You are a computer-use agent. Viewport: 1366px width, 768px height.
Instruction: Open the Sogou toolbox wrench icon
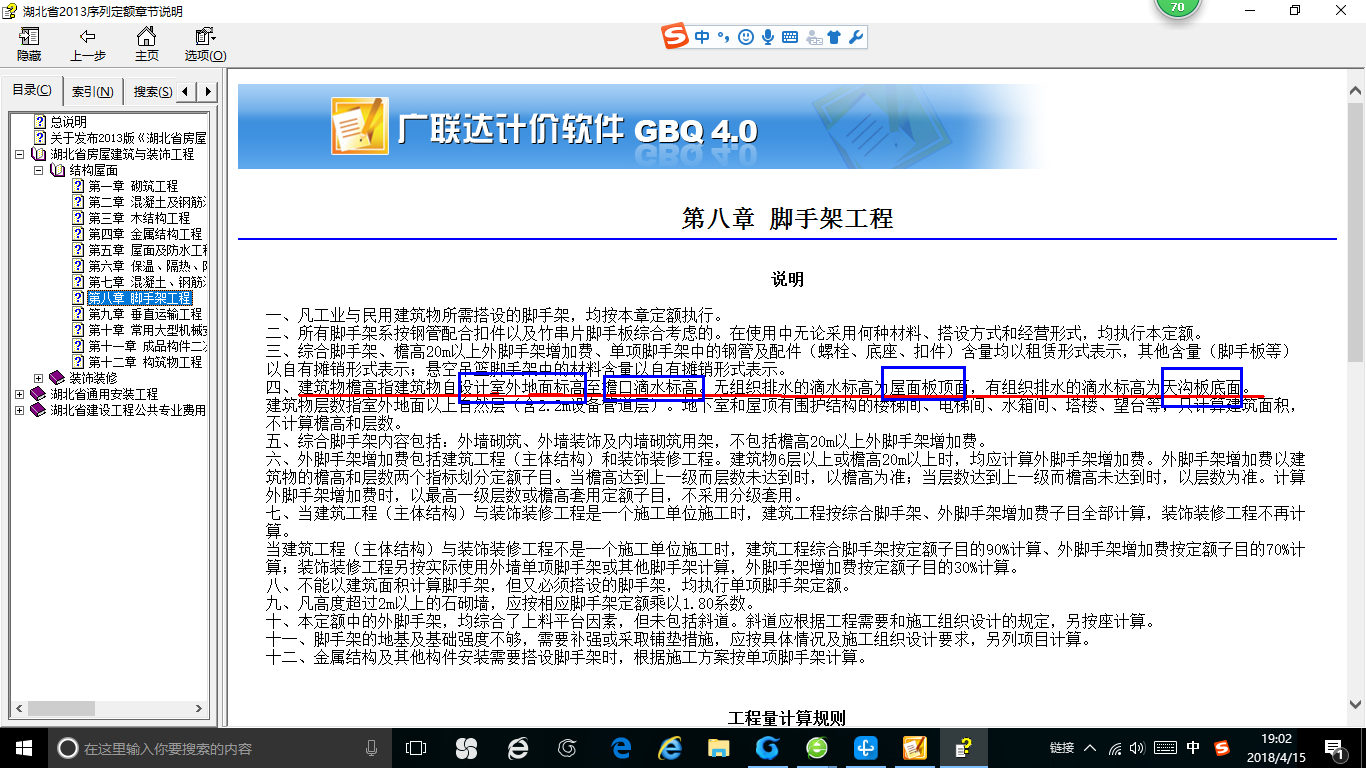pos(855,37)
